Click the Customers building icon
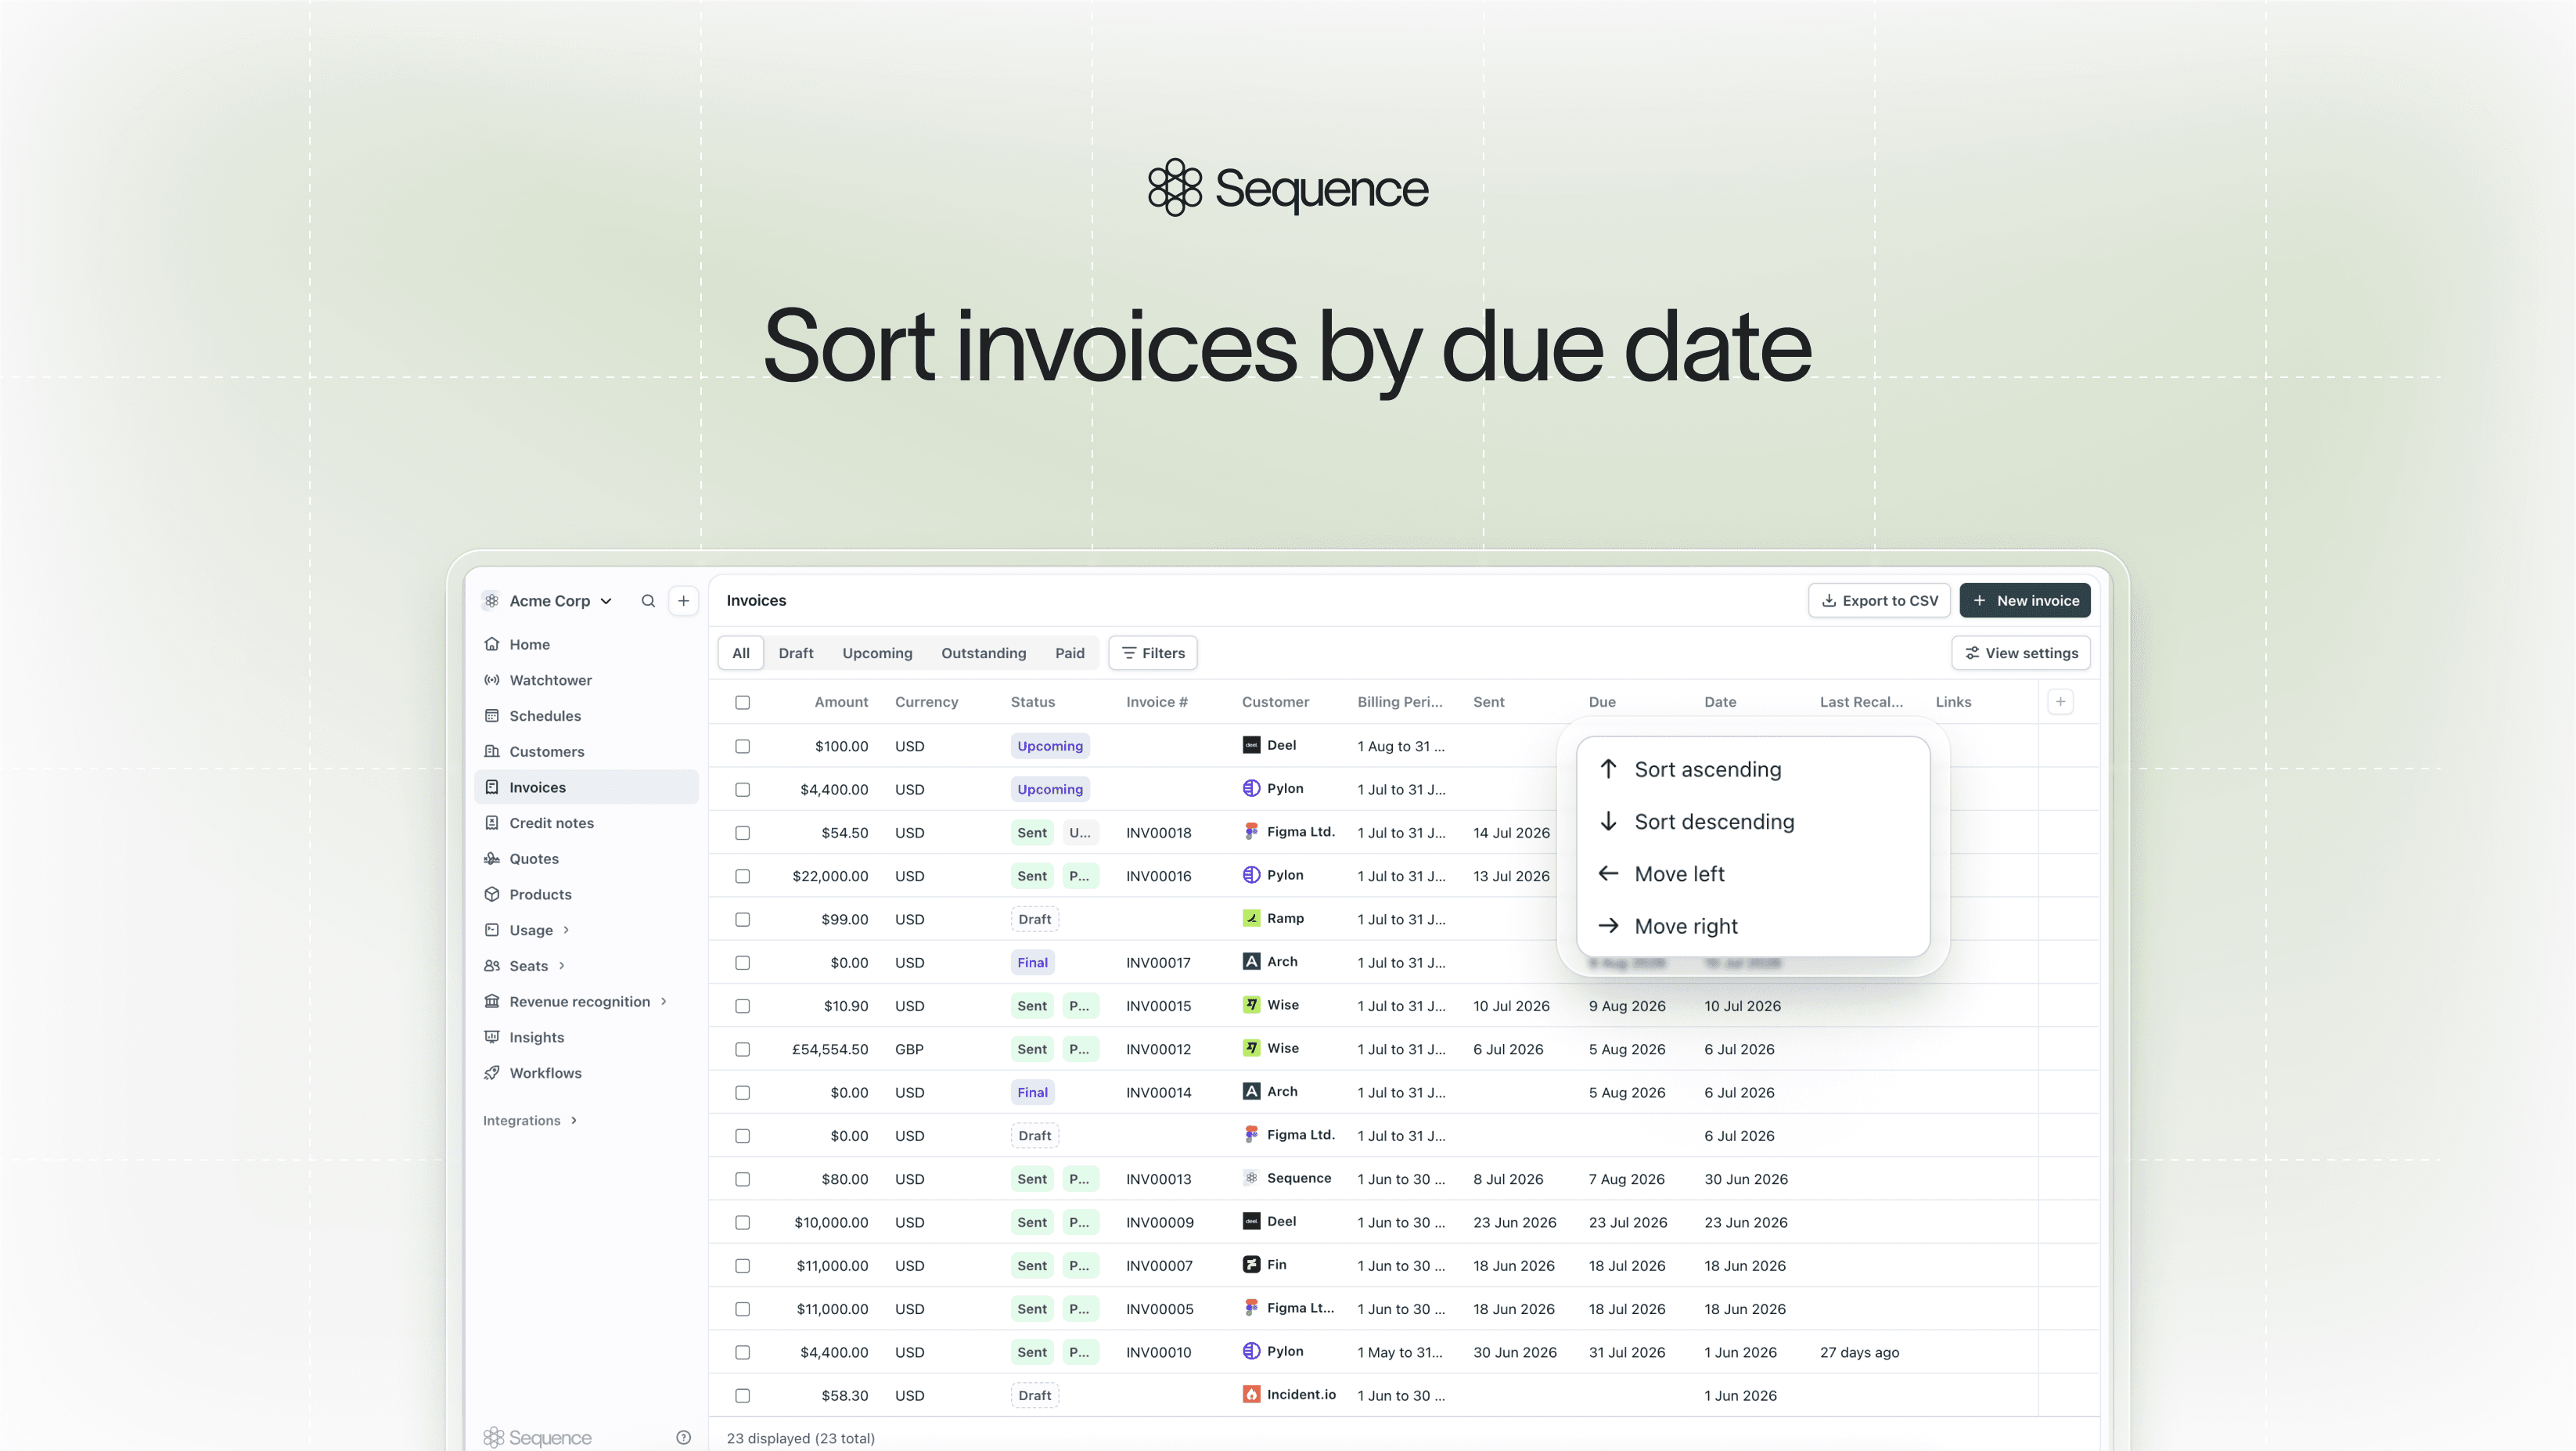This screenshot has height=1451, width=2576. click(492, 752)
